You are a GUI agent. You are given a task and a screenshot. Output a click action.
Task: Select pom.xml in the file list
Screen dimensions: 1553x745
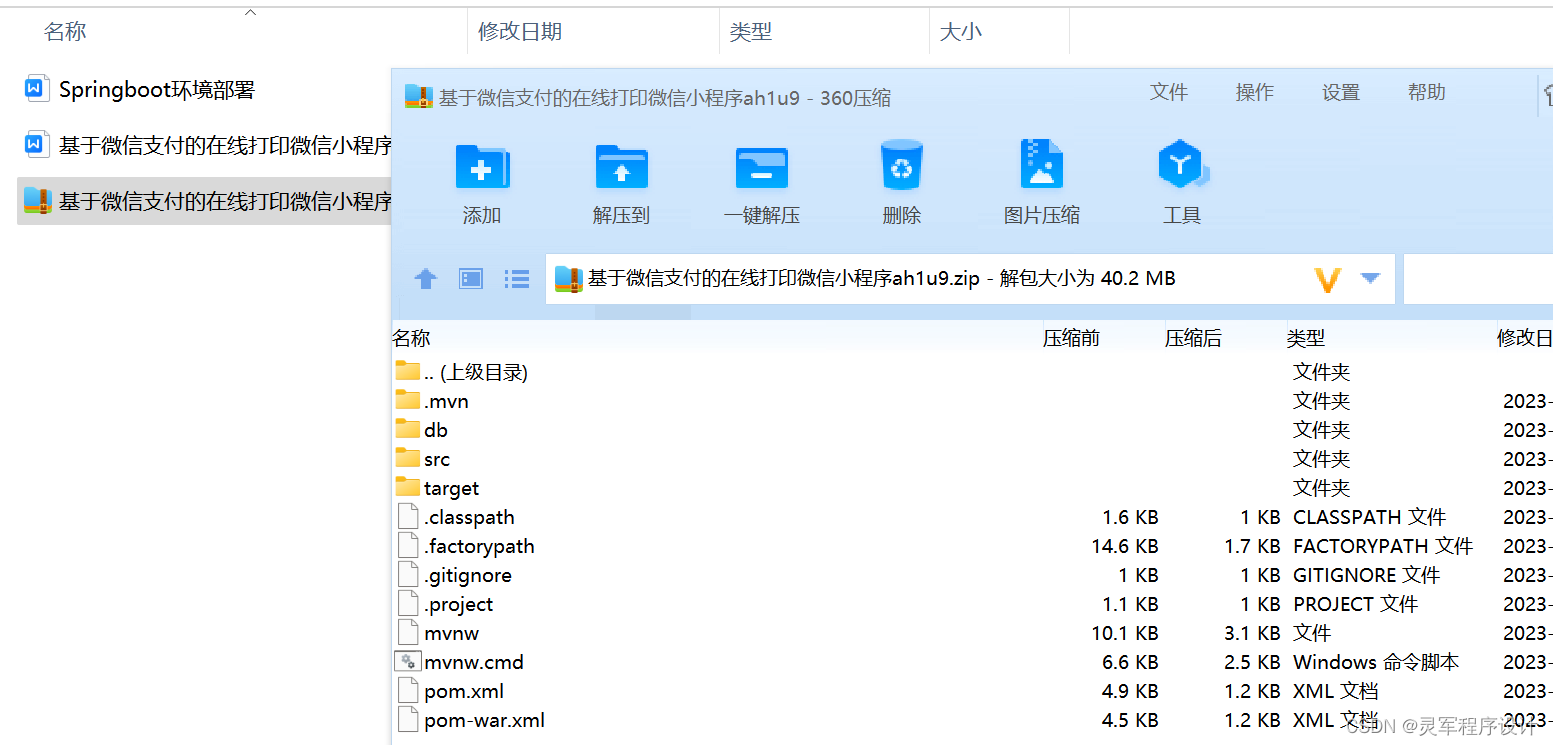[x=464, y=690]
